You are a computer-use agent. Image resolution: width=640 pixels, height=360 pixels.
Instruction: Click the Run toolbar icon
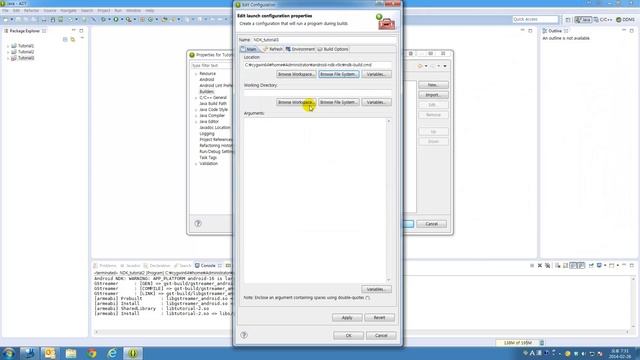116,19
